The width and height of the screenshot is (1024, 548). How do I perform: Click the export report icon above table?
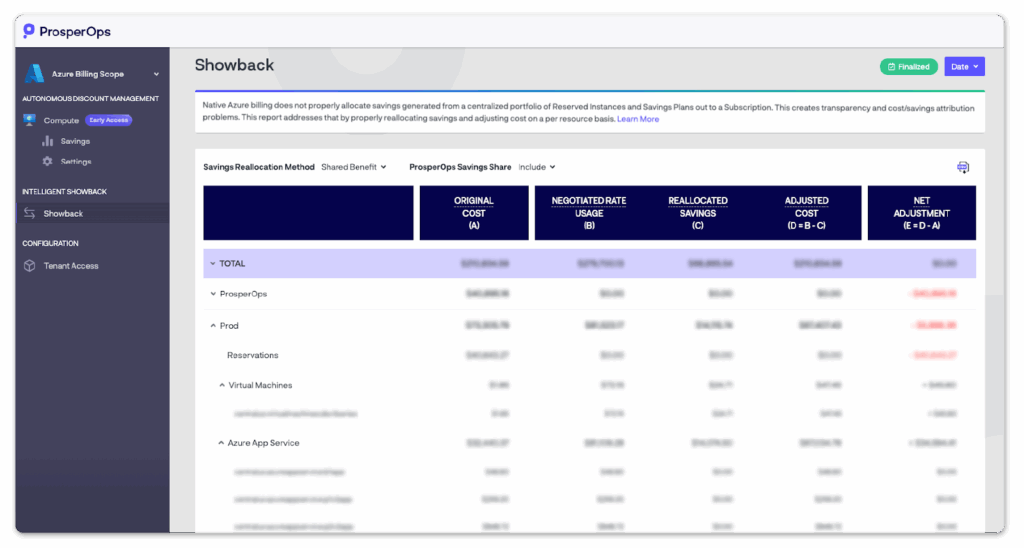tap(963, 167)
